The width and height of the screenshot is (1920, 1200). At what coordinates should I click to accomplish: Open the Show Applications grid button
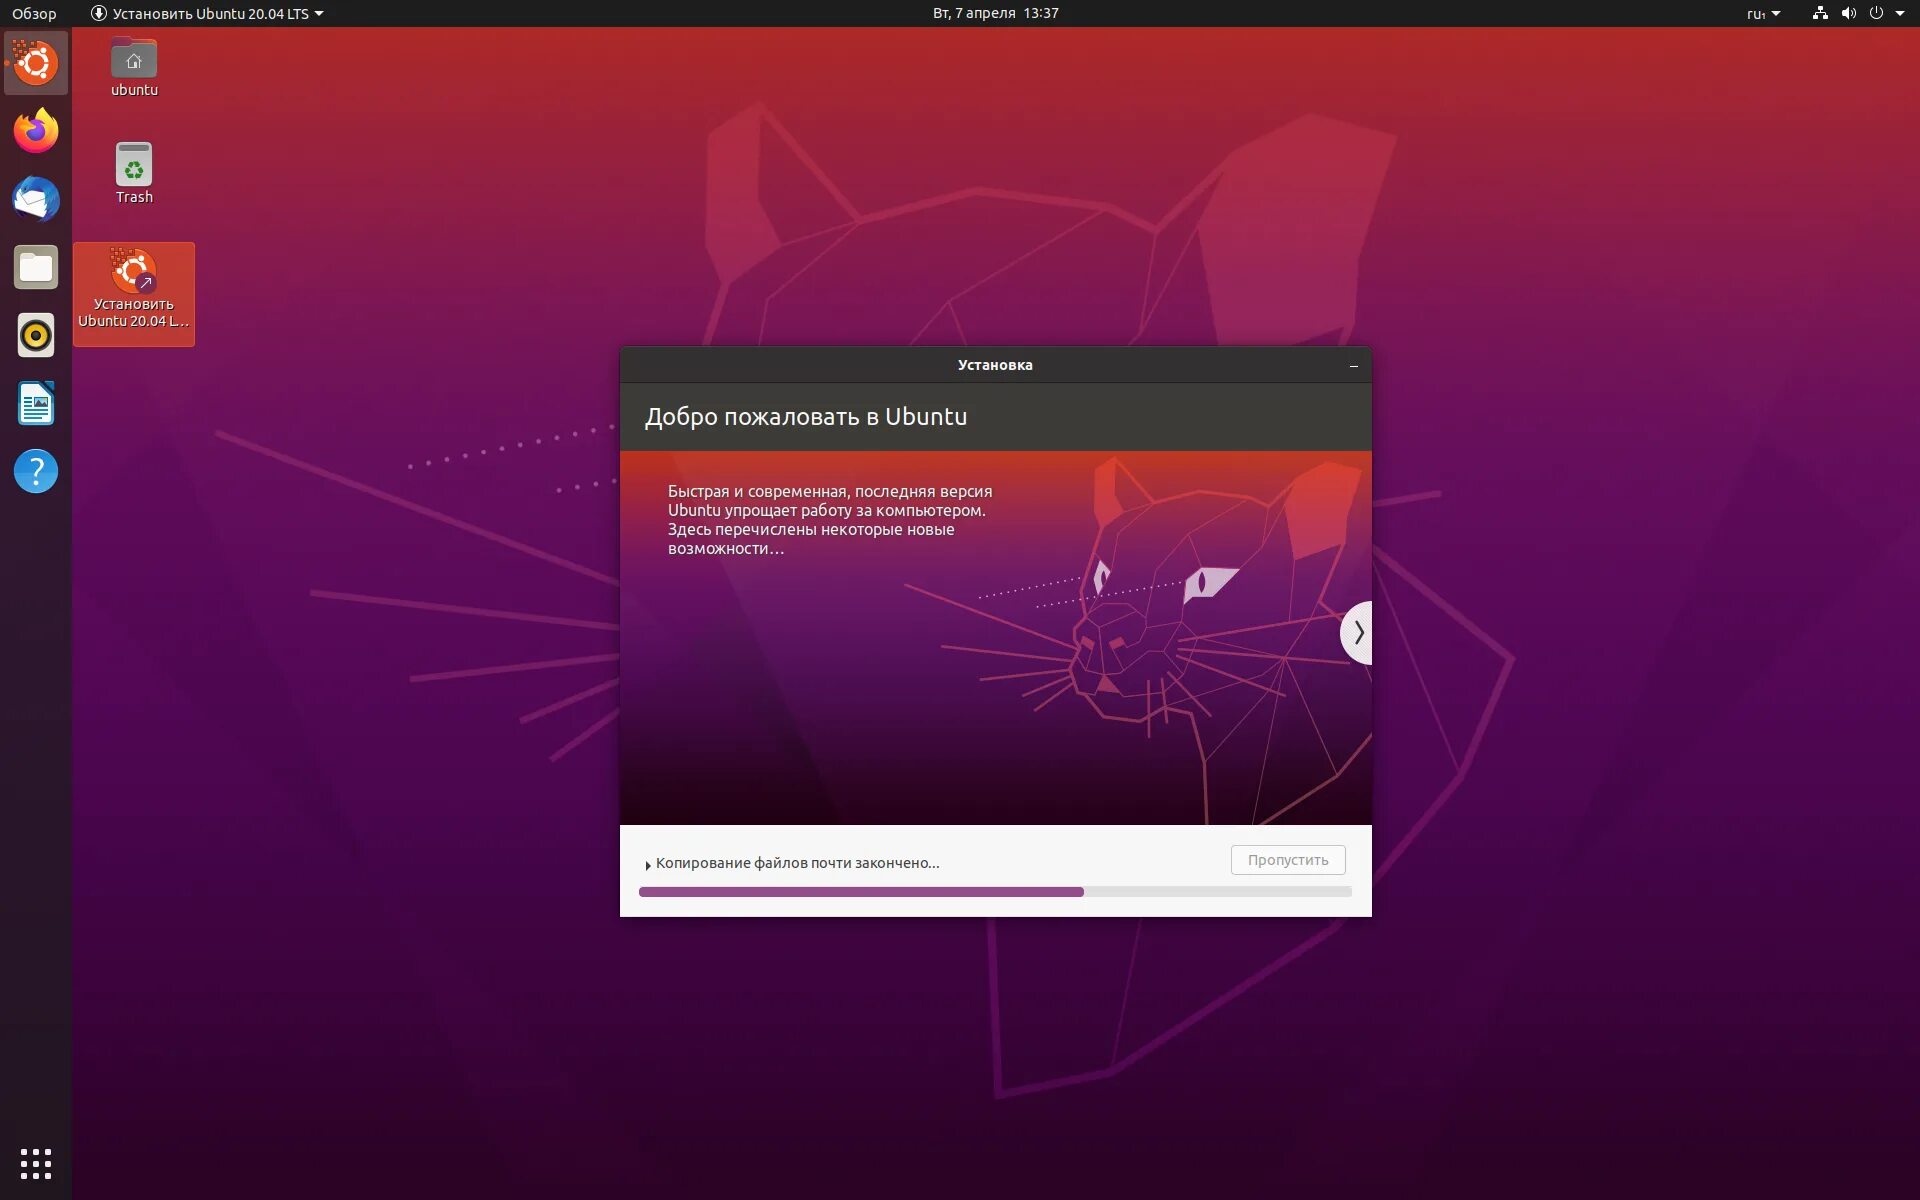35,1165
